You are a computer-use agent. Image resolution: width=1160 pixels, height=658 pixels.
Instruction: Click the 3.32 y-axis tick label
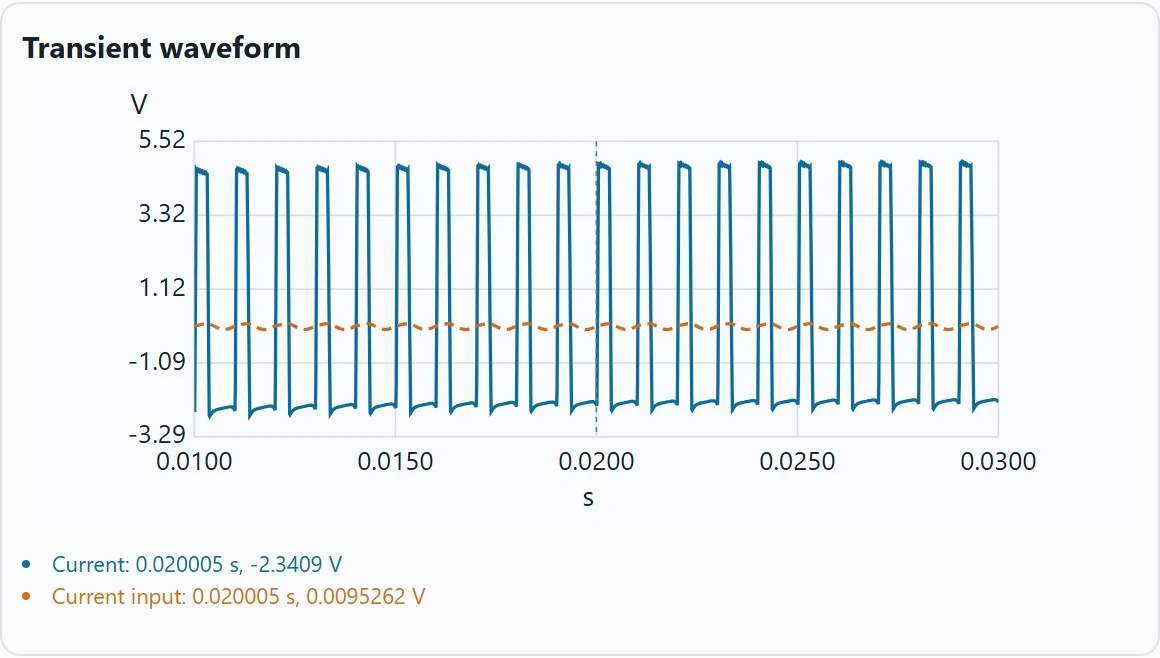click(162, 215)
